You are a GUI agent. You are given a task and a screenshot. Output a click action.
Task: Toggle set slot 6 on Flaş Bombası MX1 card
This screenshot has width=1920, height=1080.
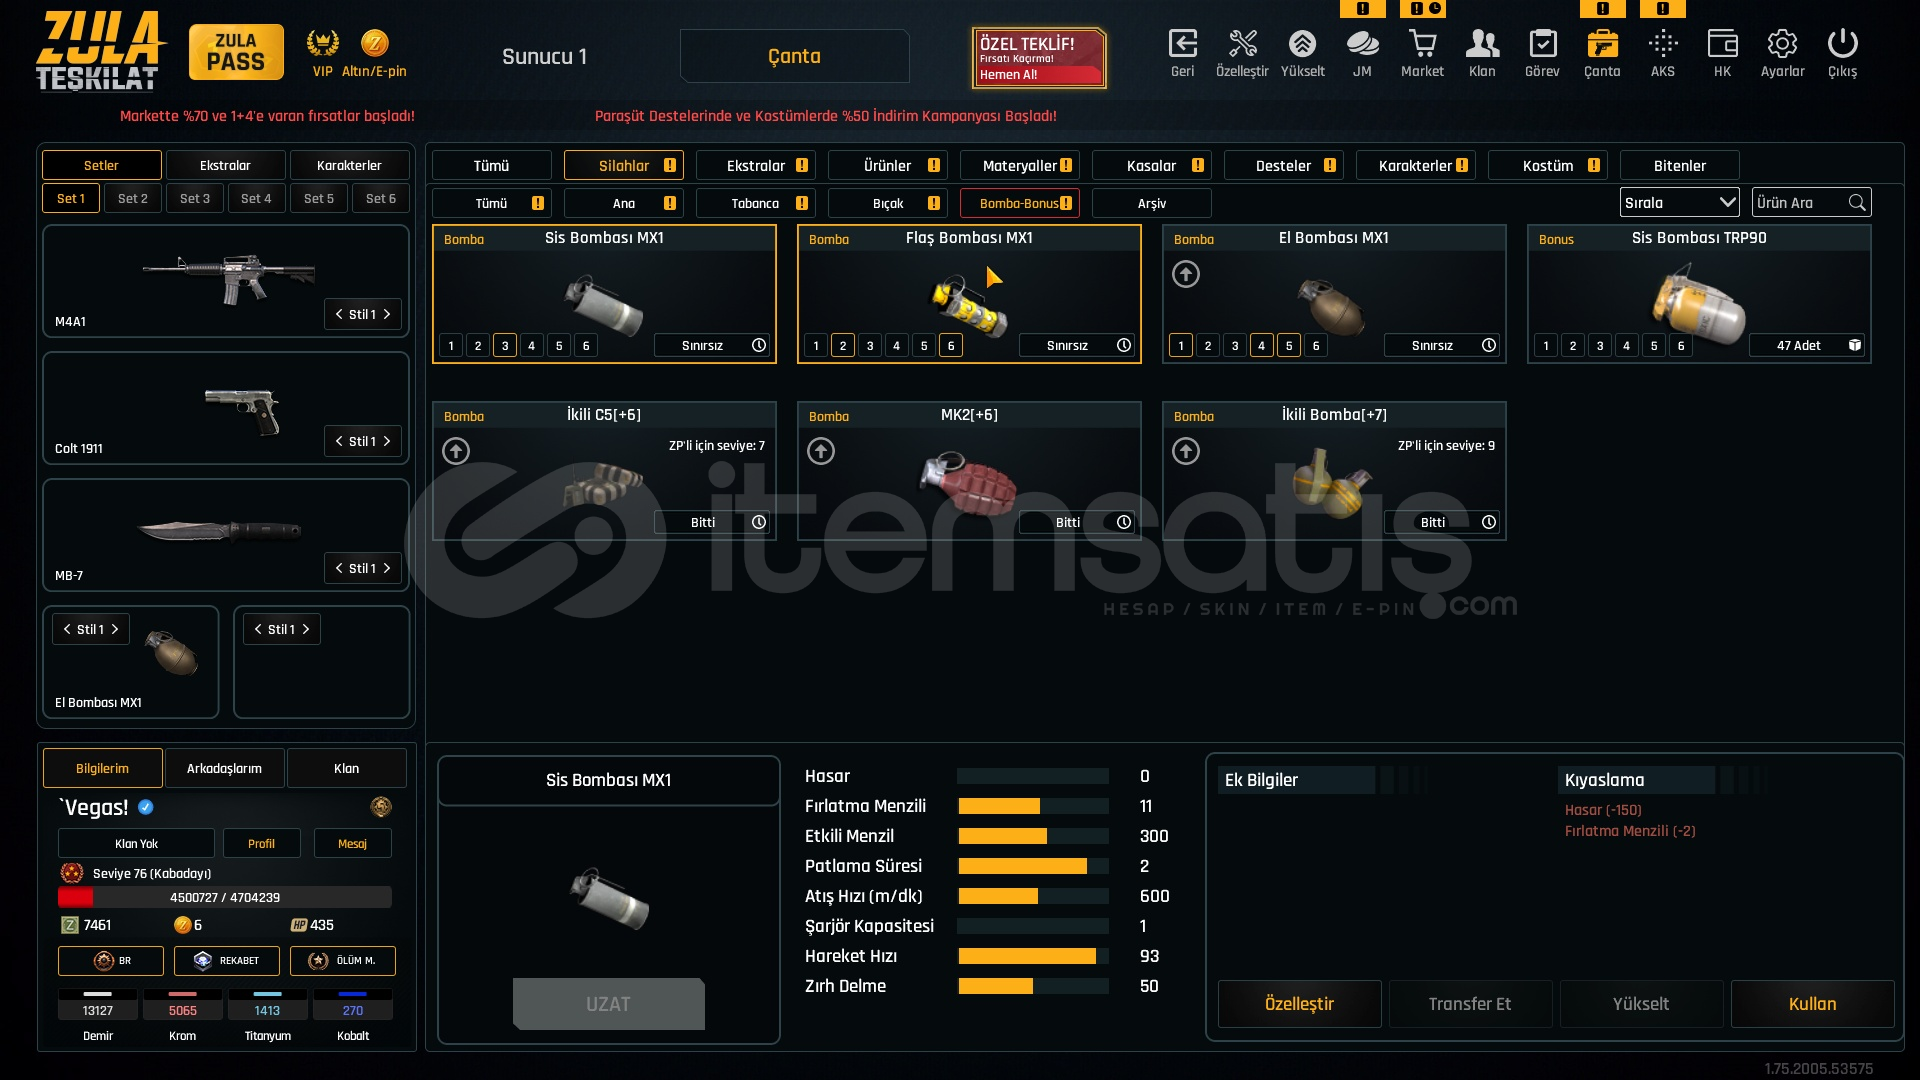coord(951,345)
